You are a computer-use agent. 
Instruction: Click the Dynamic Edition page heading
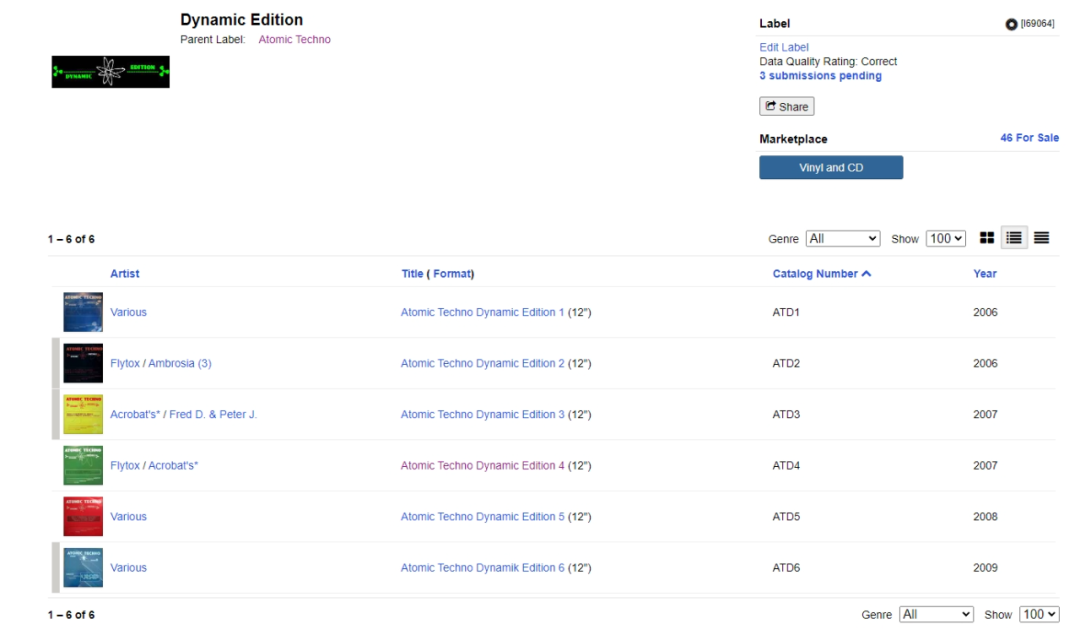(241, 19)
